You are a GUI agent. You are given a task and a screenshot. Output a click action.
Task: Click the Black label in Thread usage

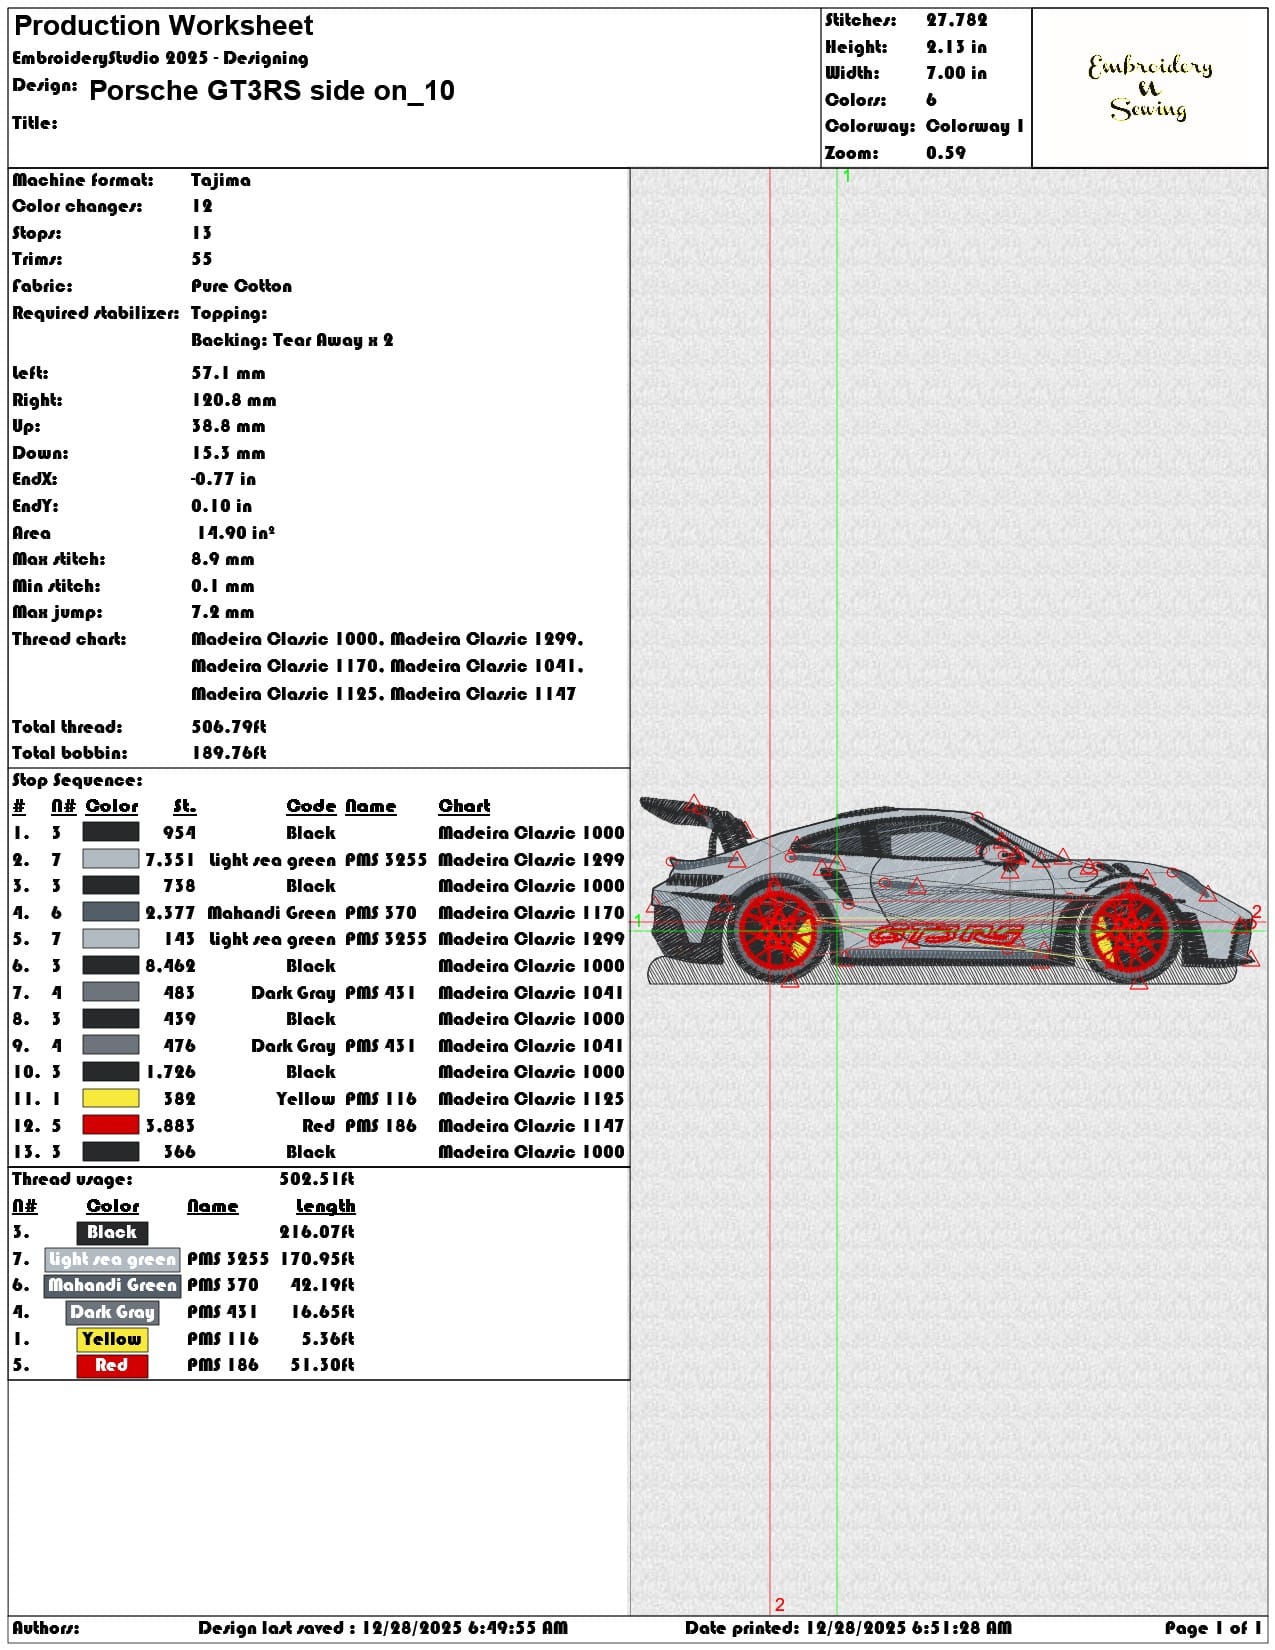tap(112, 1232)
